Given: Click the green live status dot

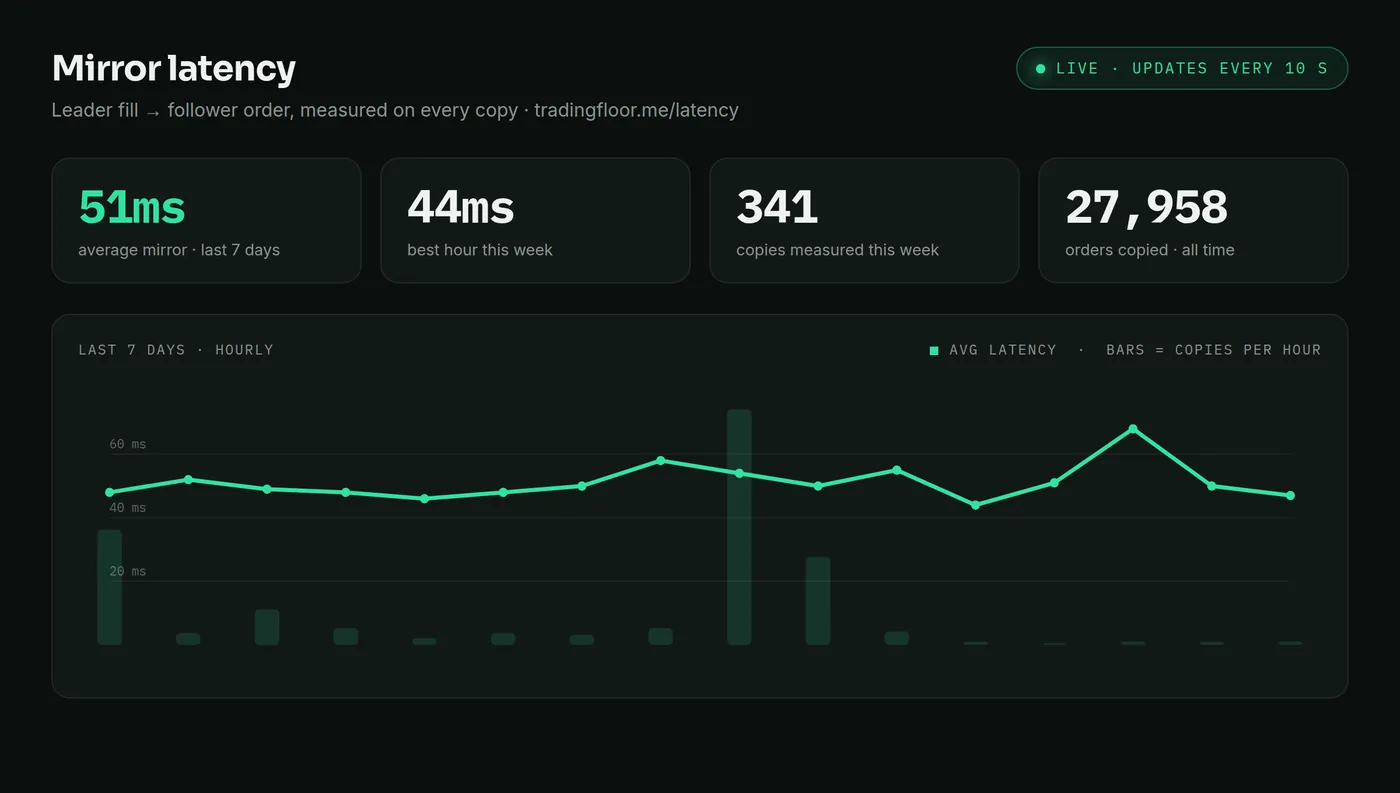Looking at the screenshot, I should coord(1040,69).
